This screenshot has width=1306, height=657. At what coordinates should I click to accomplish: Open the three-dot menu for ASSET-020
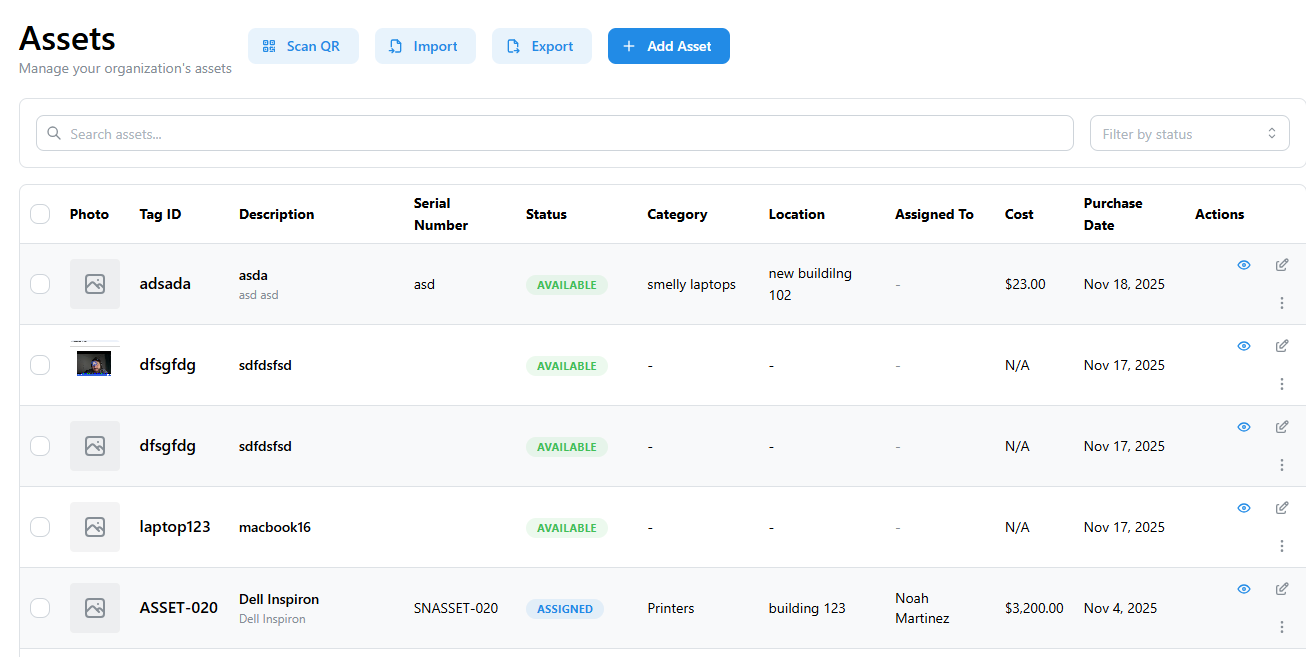pos(1282,627)
